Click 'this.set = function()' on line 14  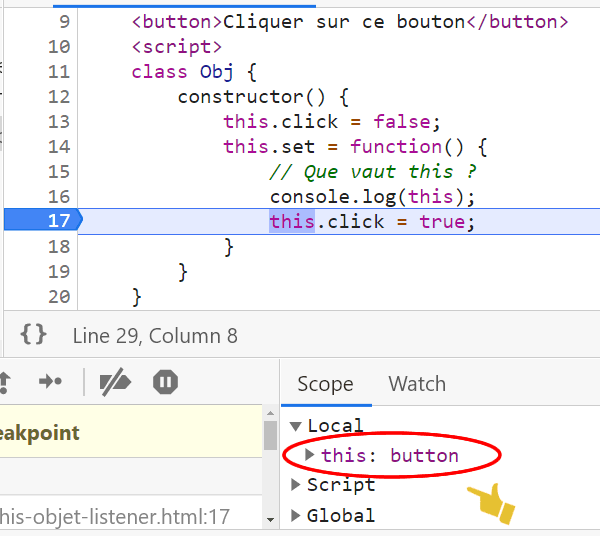click(344, 147)
